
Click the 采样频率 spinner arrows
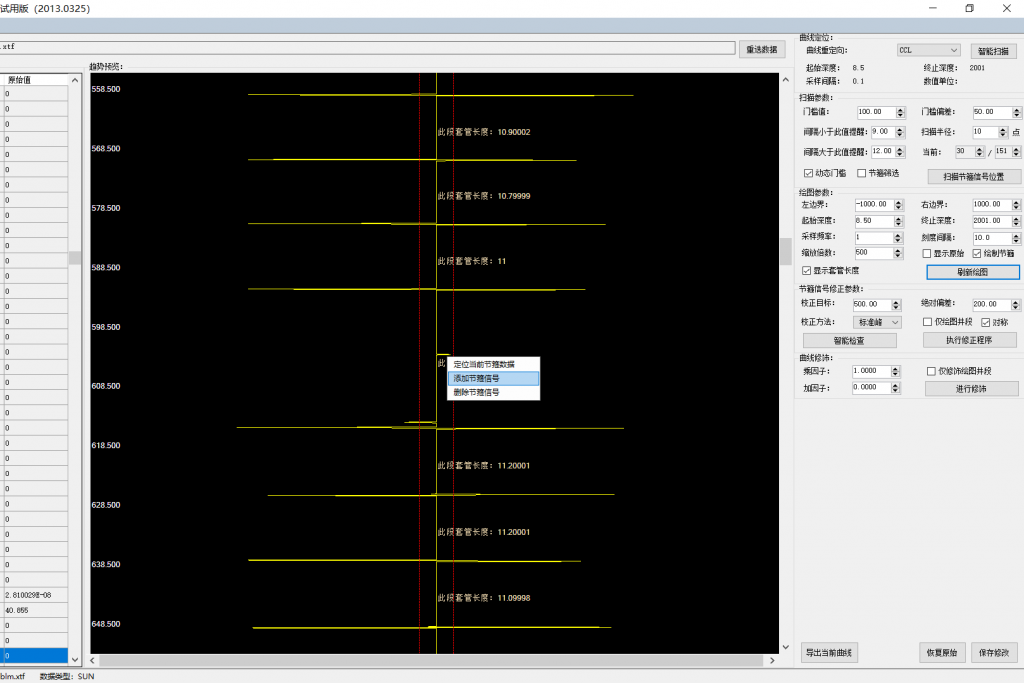(898, 238)
